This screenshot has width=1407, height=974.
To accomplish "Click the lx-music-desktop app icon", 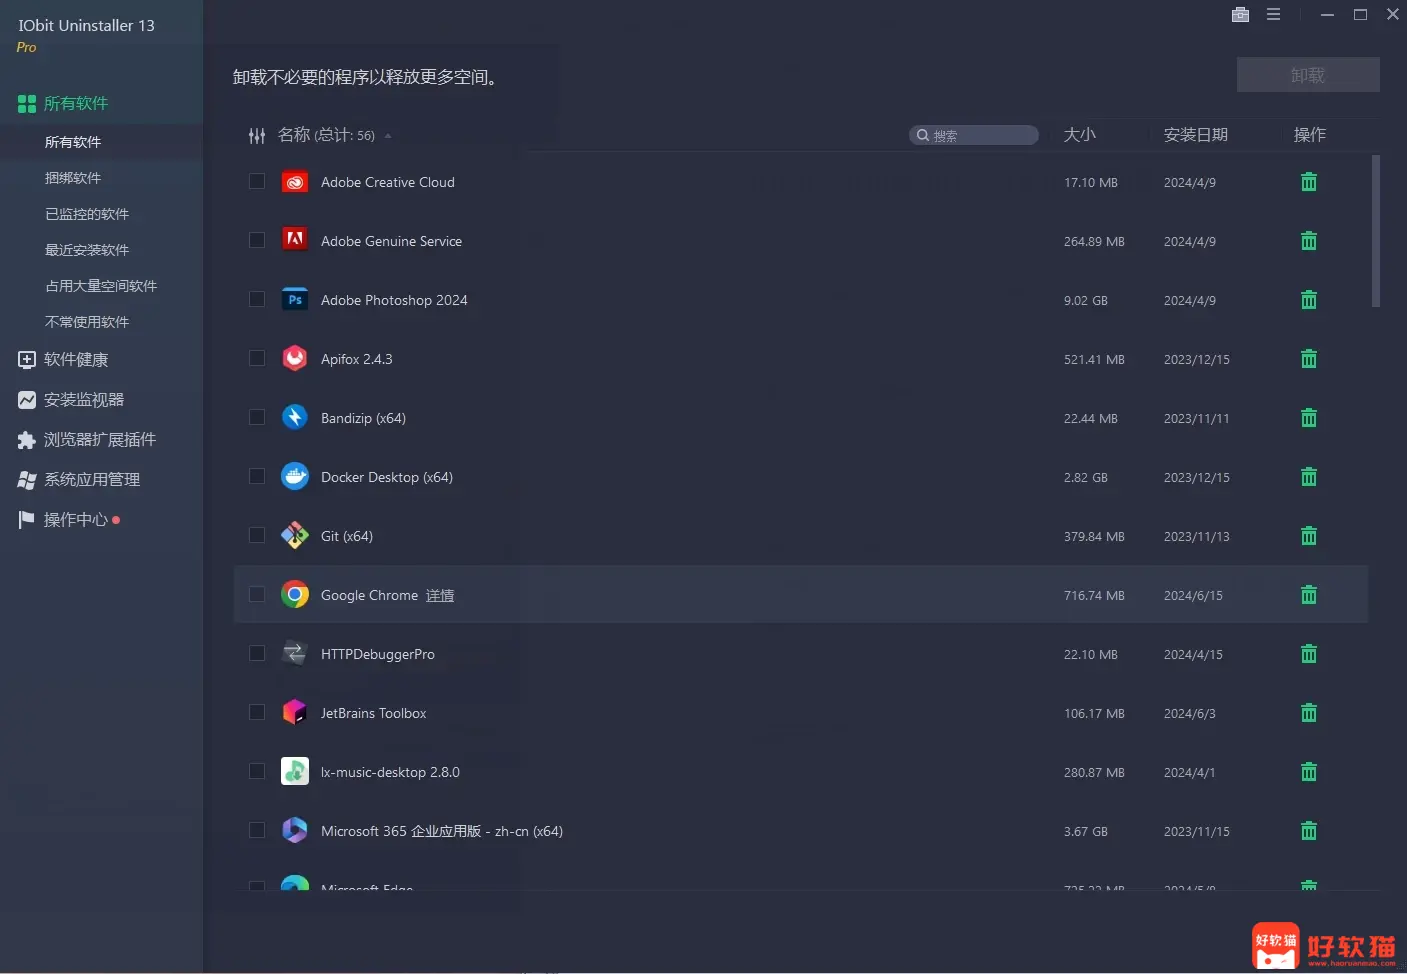I will [295, 772].
